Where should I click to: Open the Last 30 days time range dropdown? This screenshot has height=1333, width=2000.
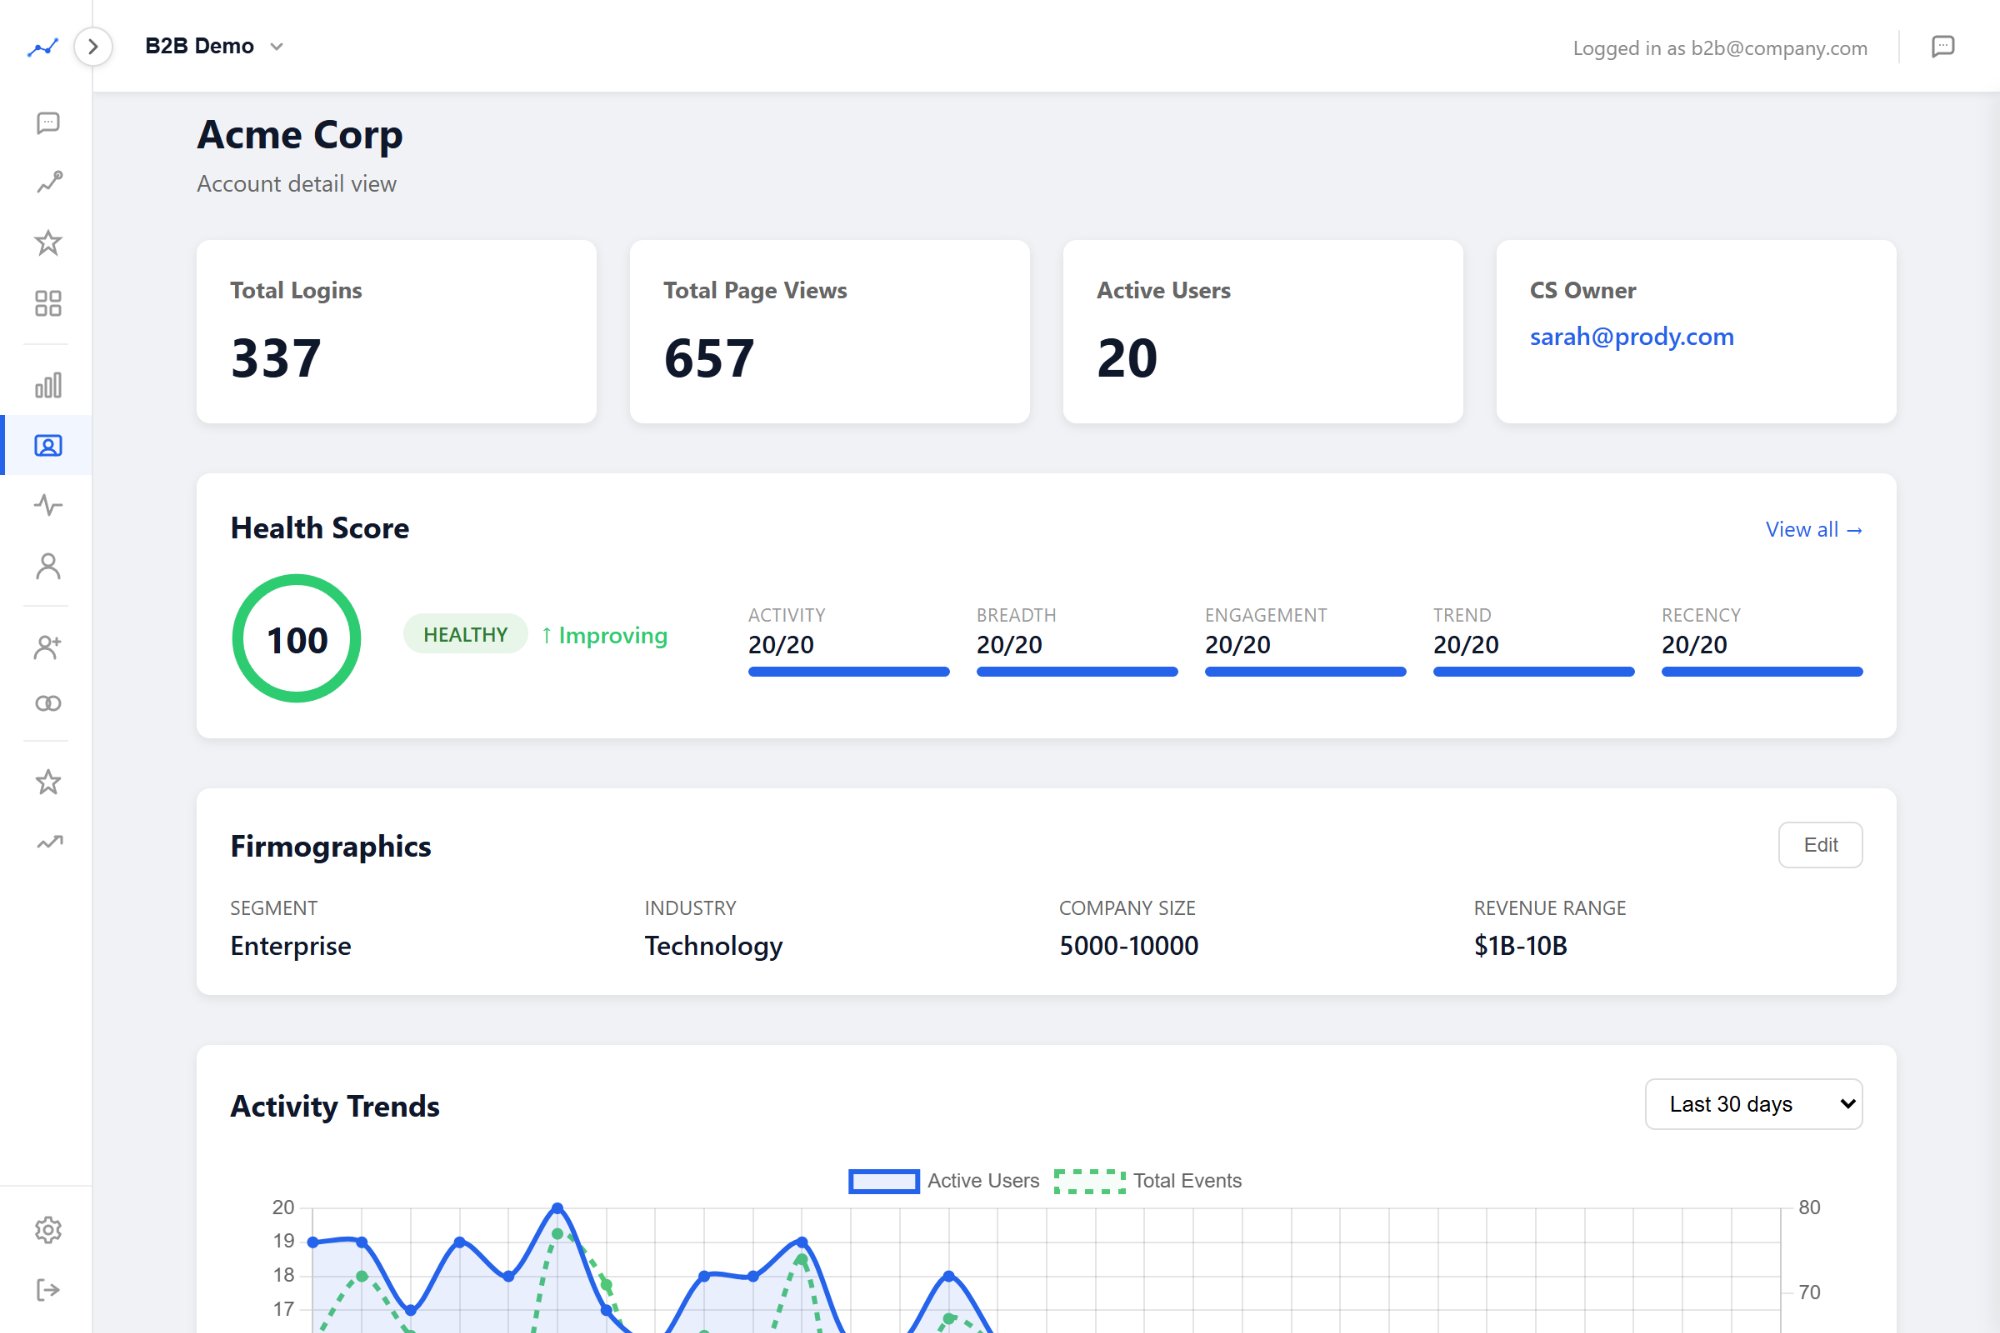(1753, 1104)
